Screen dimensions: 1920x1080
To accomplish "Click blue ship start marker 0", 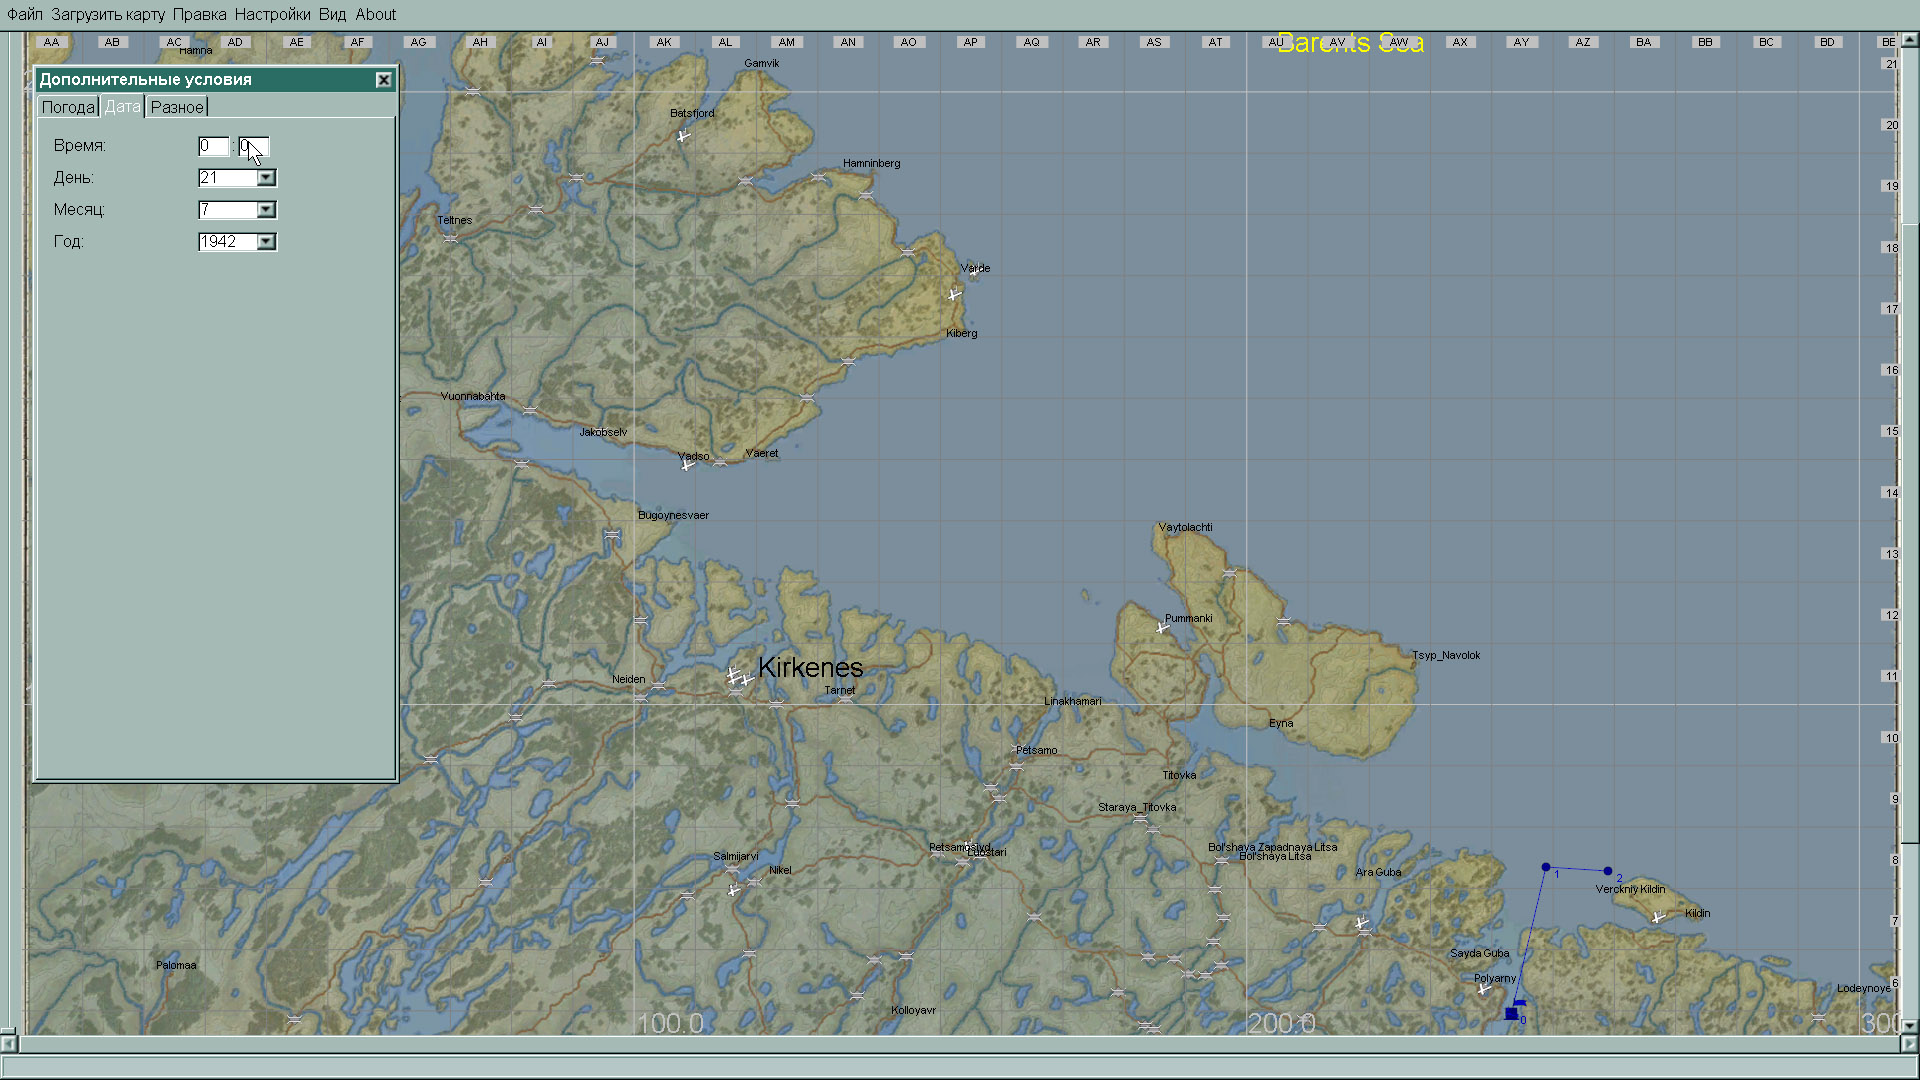I will (1512, 1013).
